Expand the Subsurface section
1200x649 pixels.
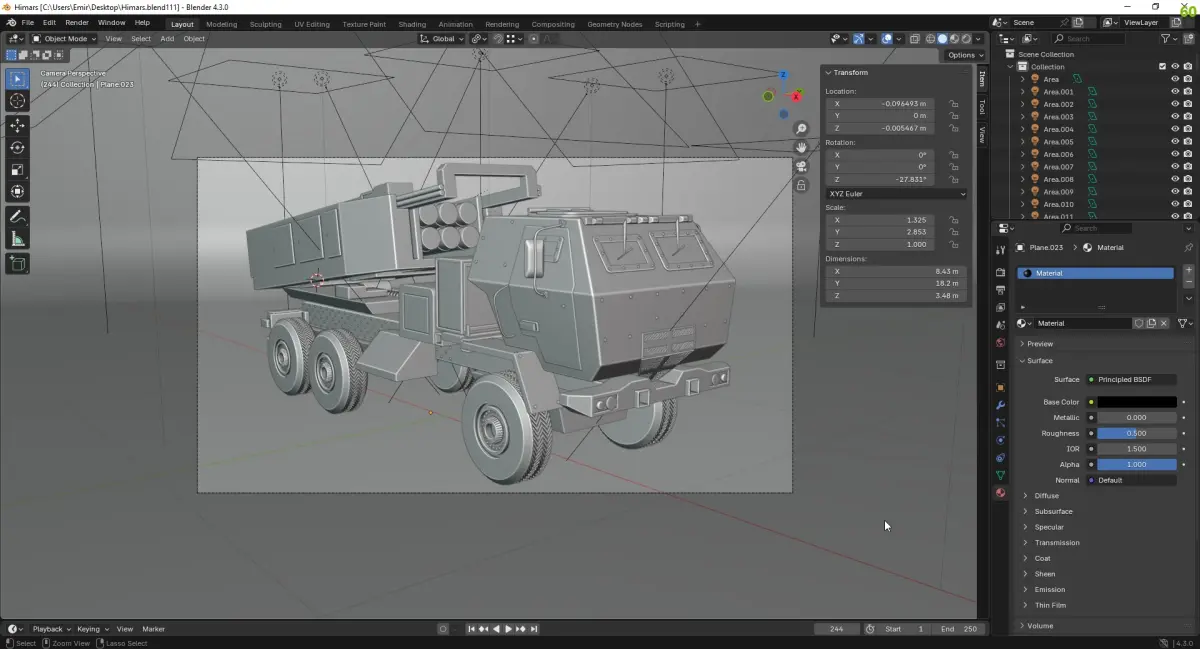click(1053, 511)
